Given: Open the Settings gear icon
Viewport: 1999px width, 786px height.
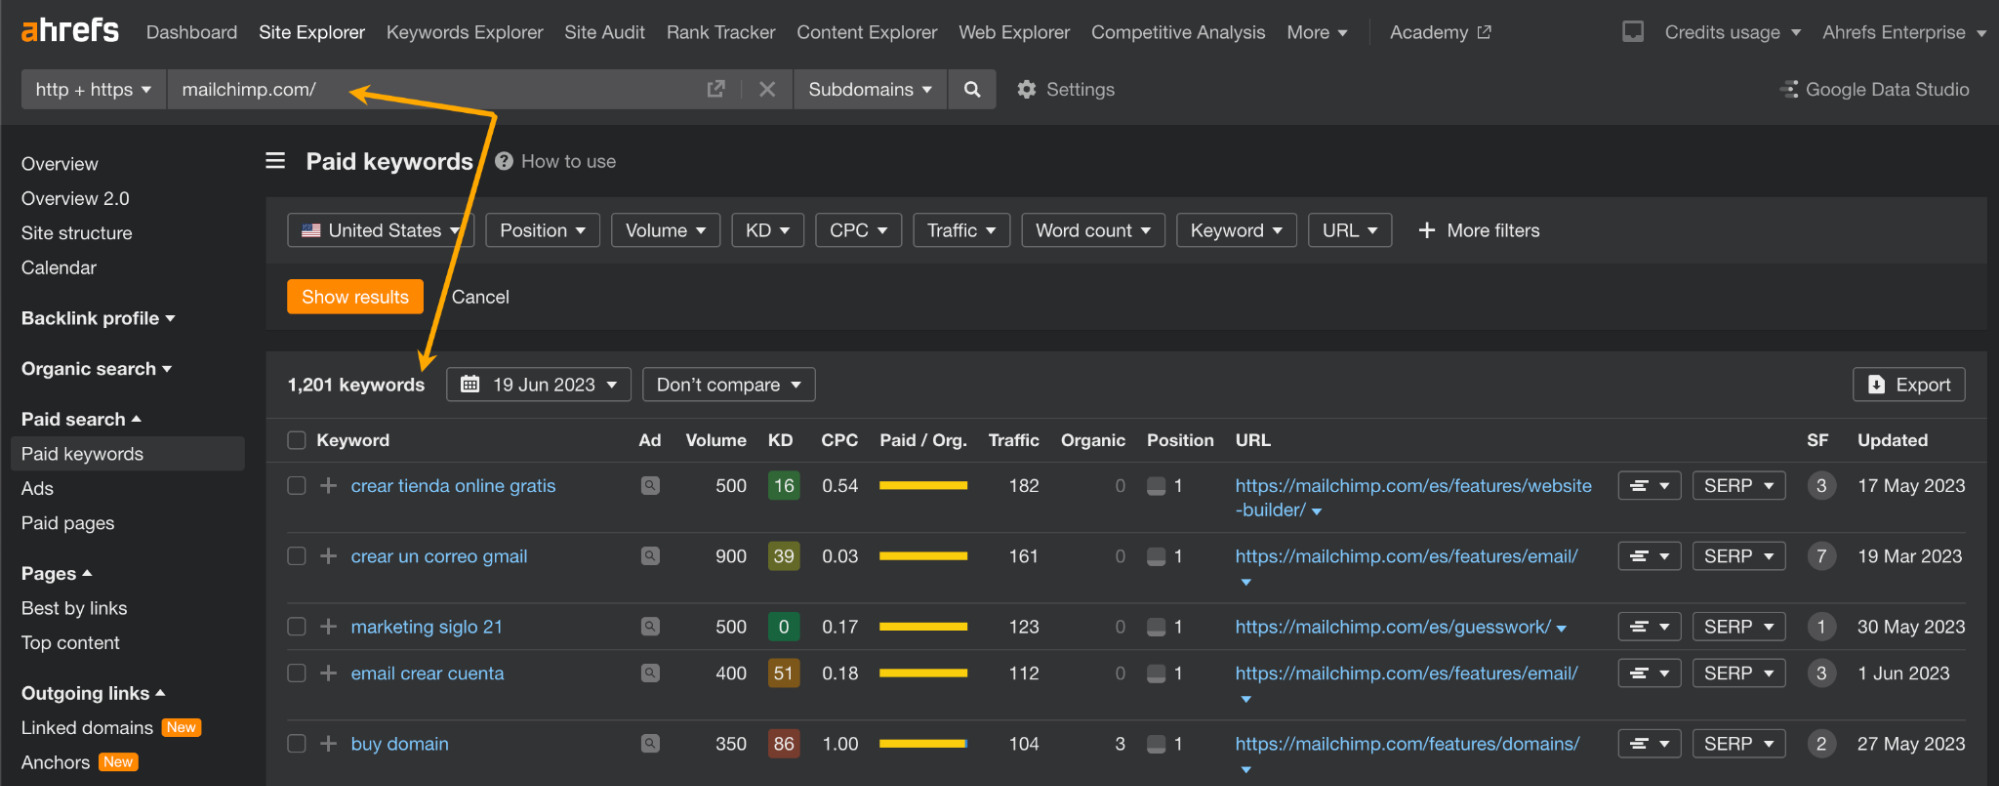Looking at the screenshot, I should [x=1026, y=90].
